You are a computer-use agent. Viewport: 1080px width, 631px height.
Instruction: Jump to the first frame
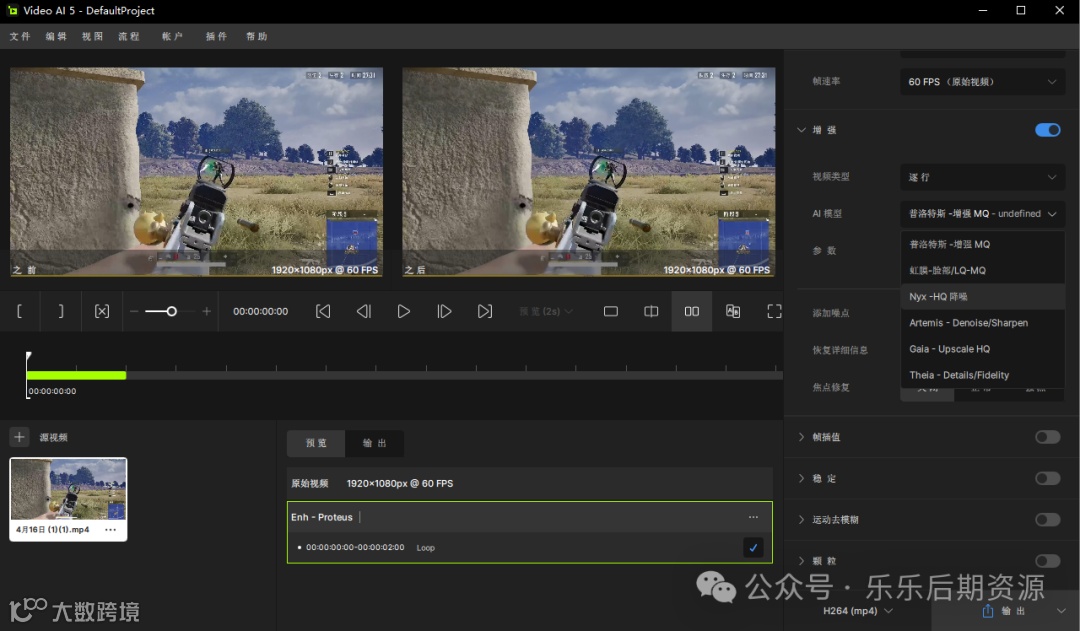pyautogui.click(x=323, y=311)
